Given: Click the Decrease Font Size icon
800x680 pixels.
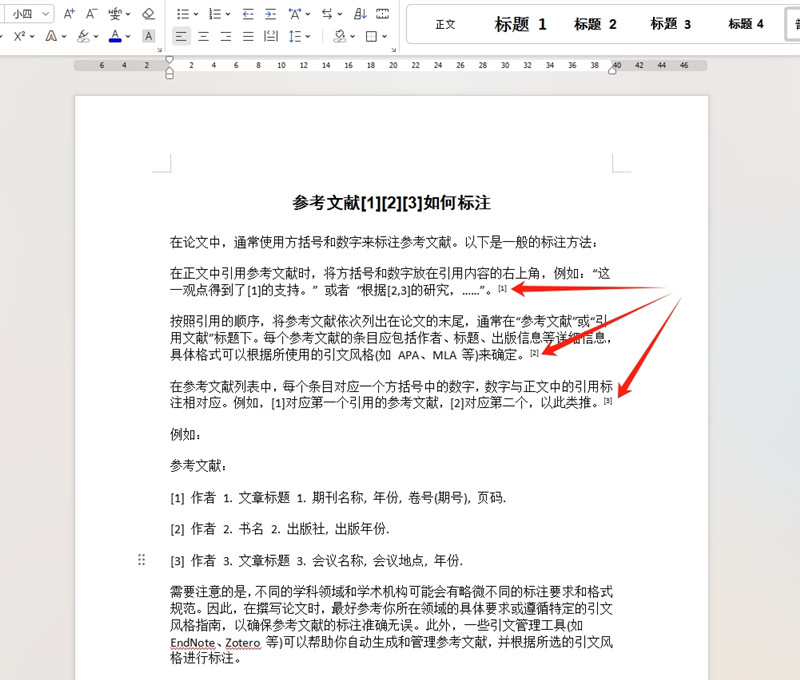Looking at the screenshot, I should point(88,13).
